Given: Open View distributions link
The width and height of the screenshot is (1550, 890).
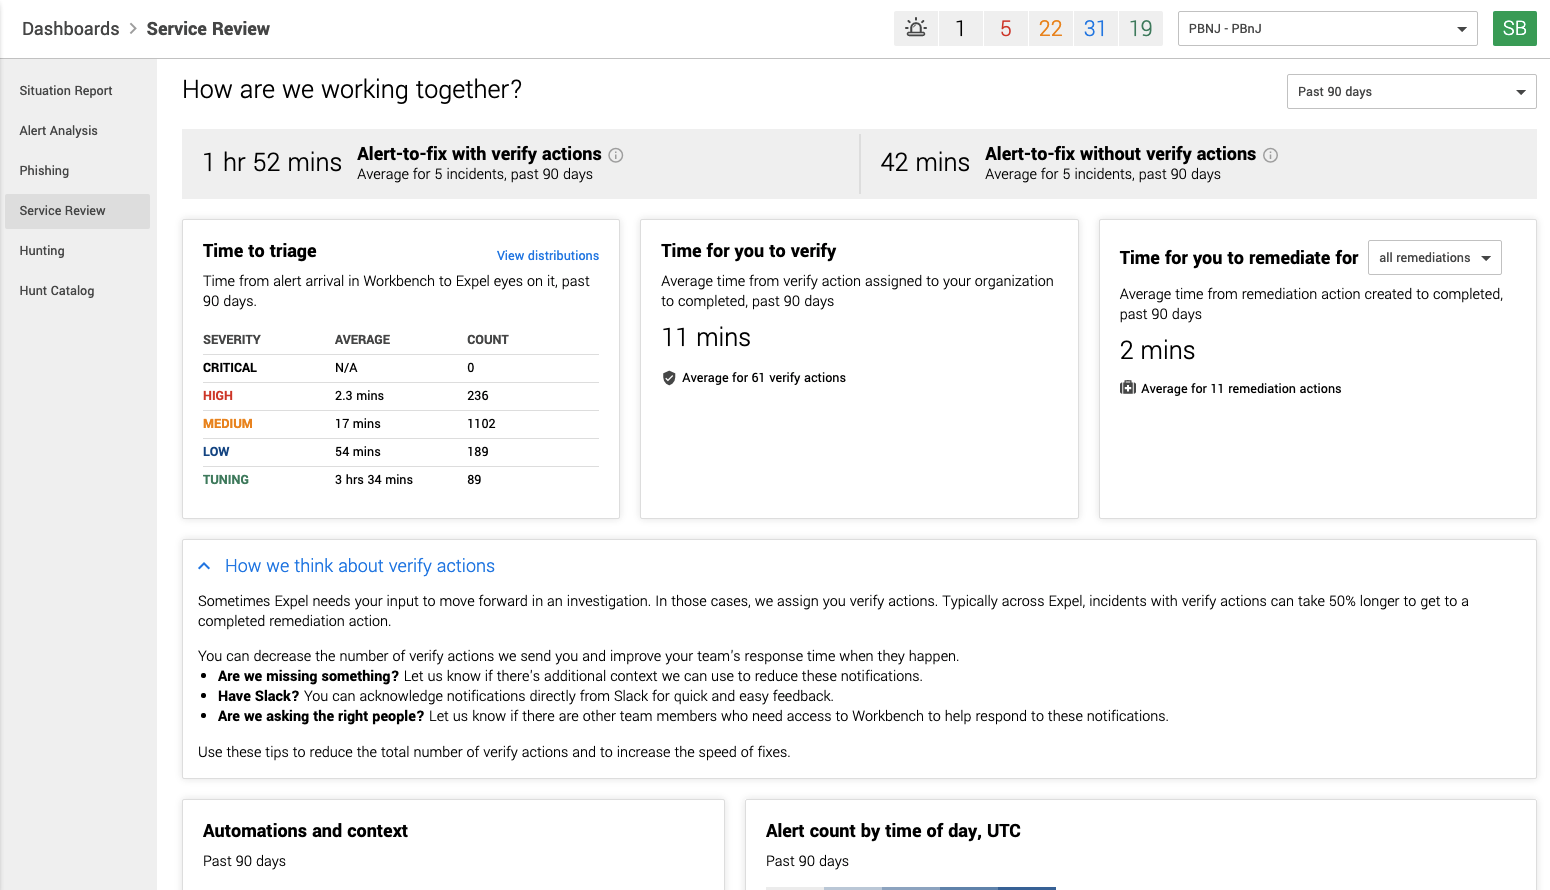Looking at the screenshot, I should [x=548, y=256].
